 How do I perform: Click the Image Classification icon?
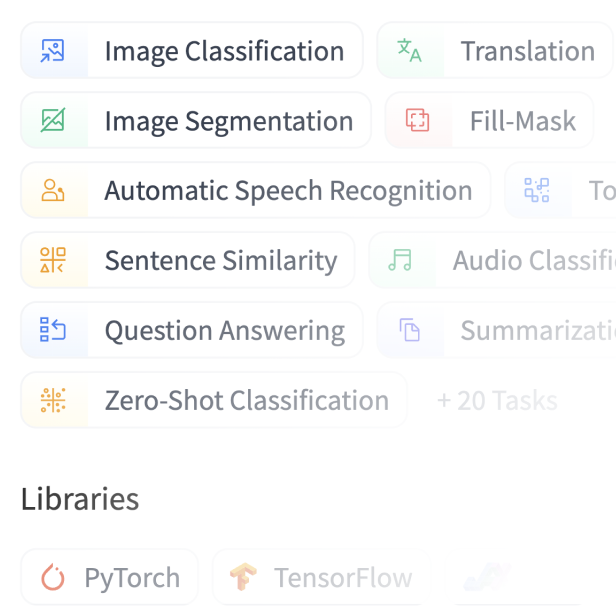(x=53, y=51)
